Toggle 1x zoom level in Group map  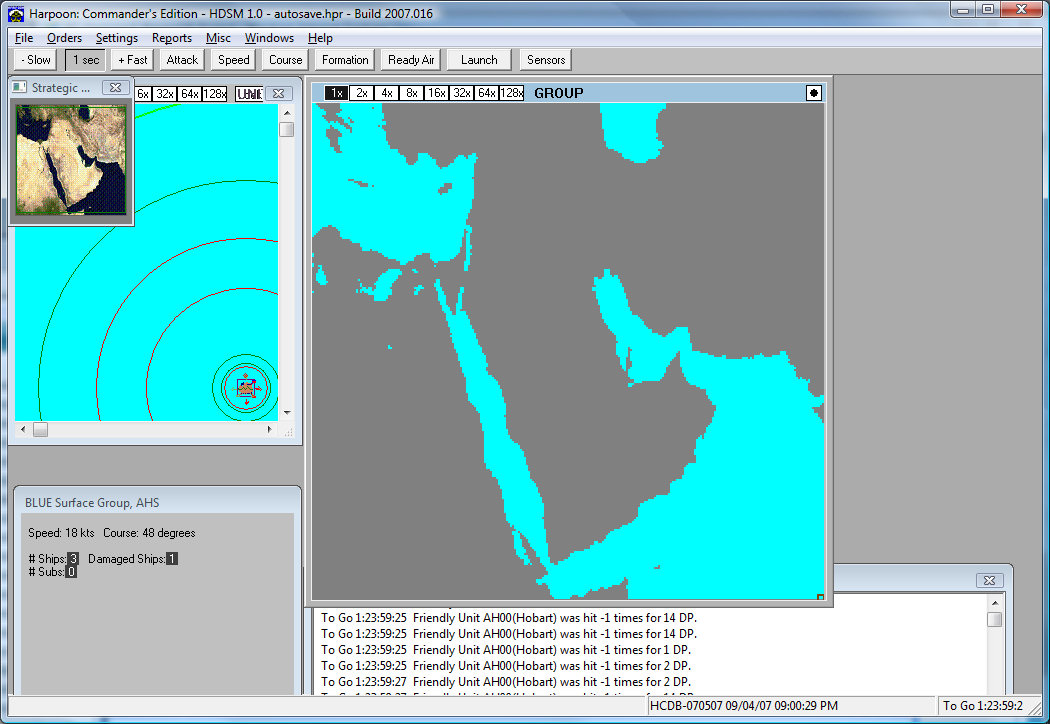click(336, 93)
